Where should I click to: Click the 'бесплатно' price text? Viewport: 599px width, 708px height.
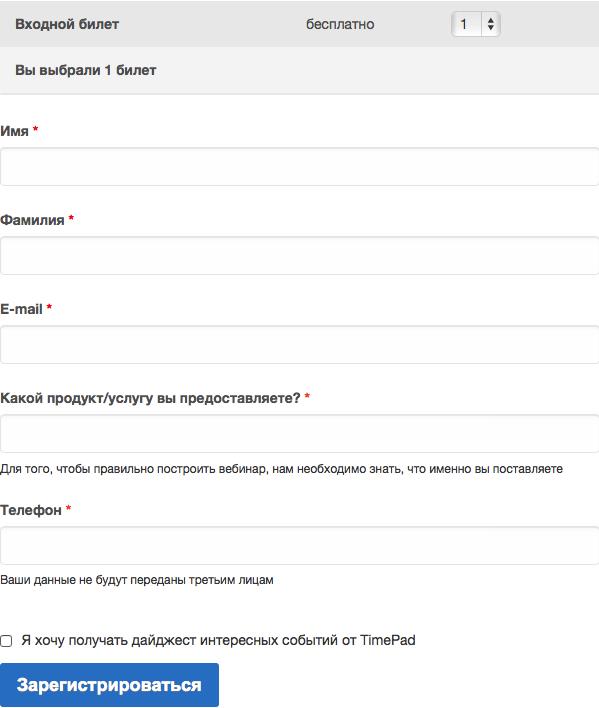click(340, 24)
